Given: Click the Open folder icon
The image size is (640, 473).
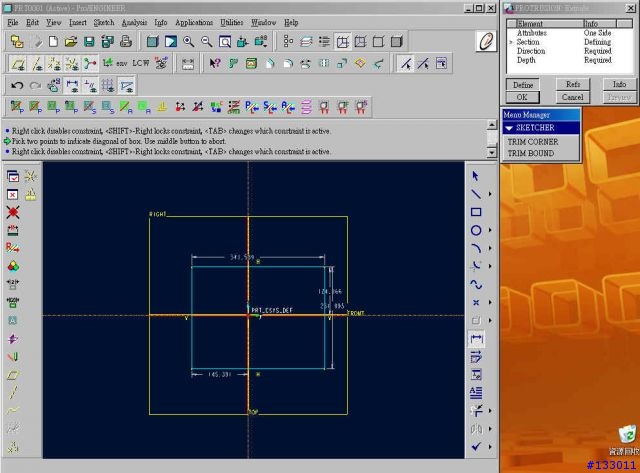Looking at the screenshot, I should pyautogui.click(x=71, y=41).
